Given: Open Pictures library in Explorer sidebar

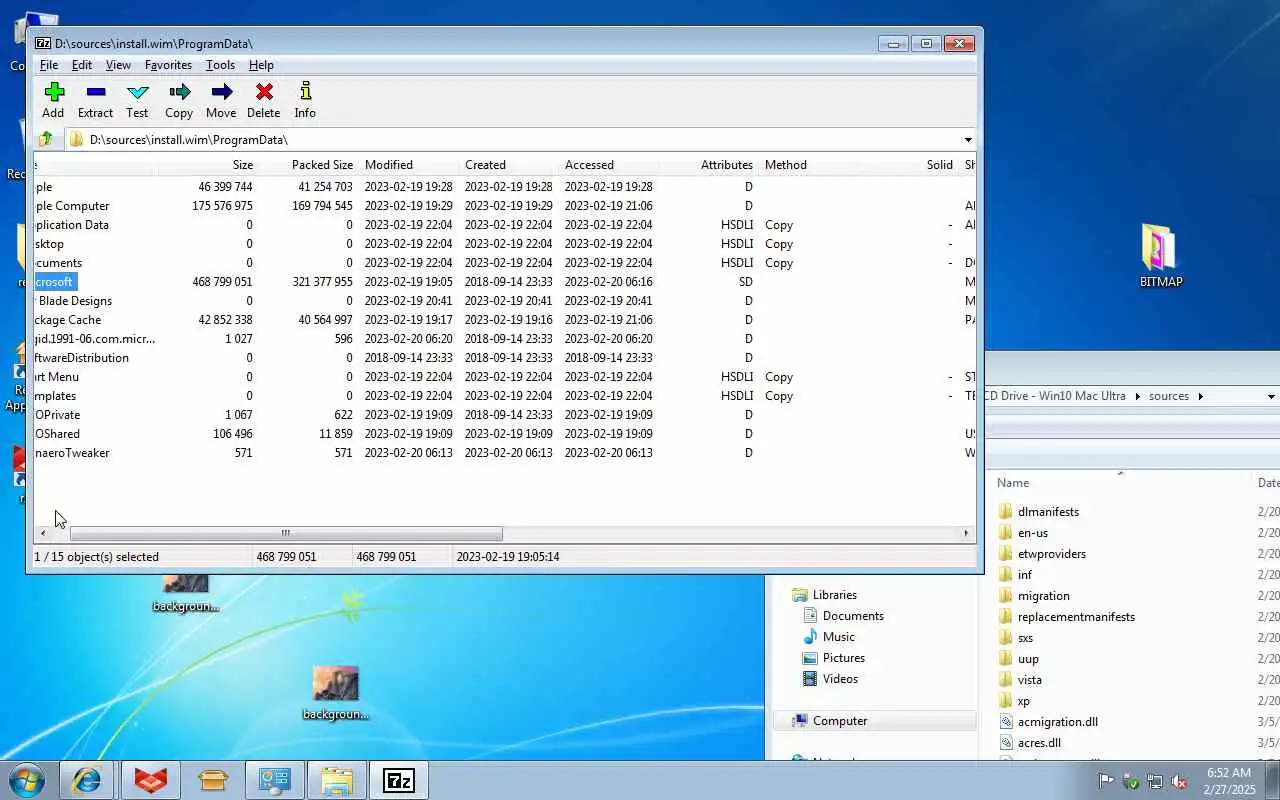Looking at the screenshot, I should tap(843, 658).
